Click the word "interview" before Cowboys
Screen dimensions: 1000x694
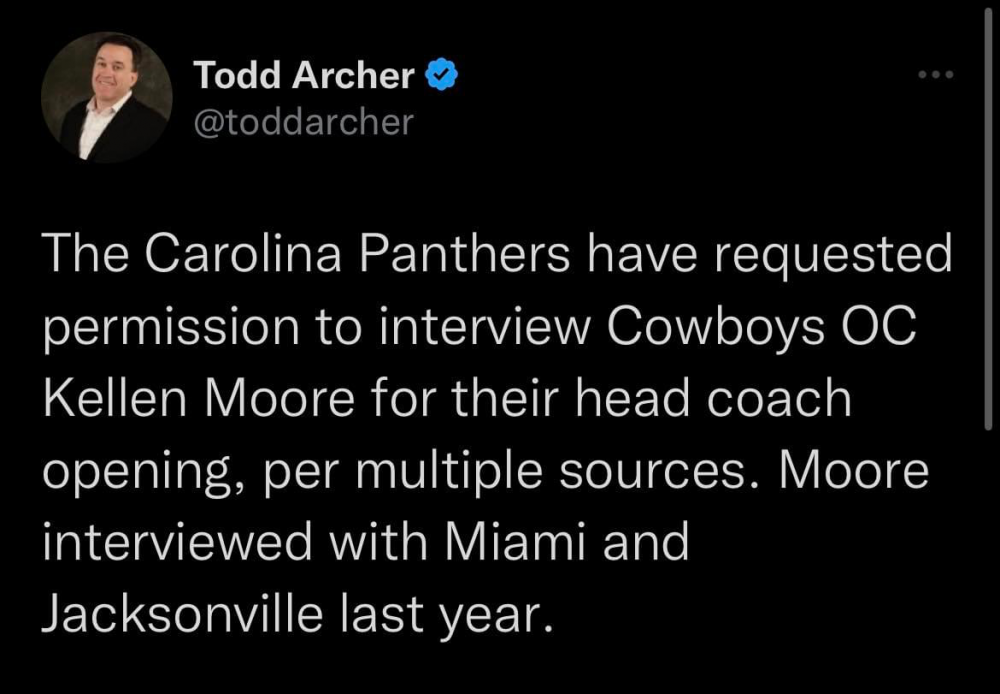click(x=490, y=328)
